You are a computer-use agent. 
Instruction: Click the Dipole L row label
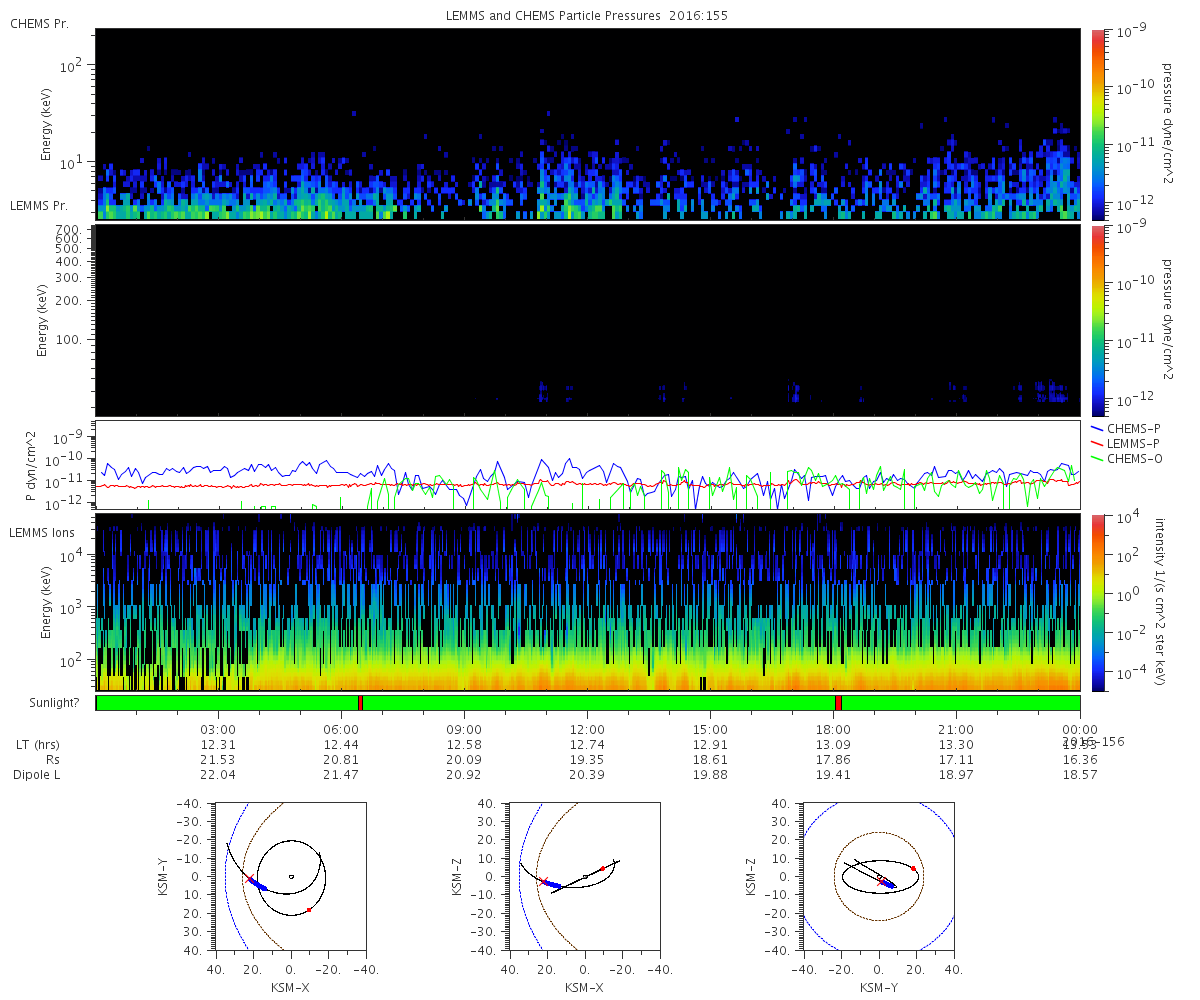39,775
